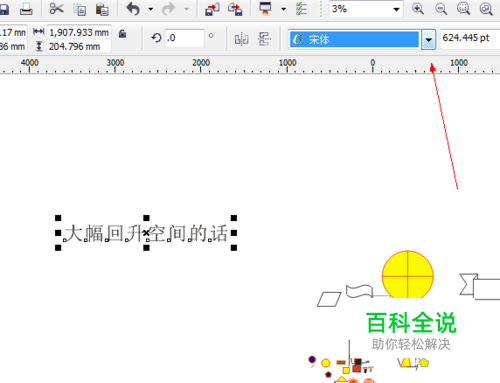Expand the Application launcher dropdown arrow
This screenshot has width=500, height=383.
[283, 9]
